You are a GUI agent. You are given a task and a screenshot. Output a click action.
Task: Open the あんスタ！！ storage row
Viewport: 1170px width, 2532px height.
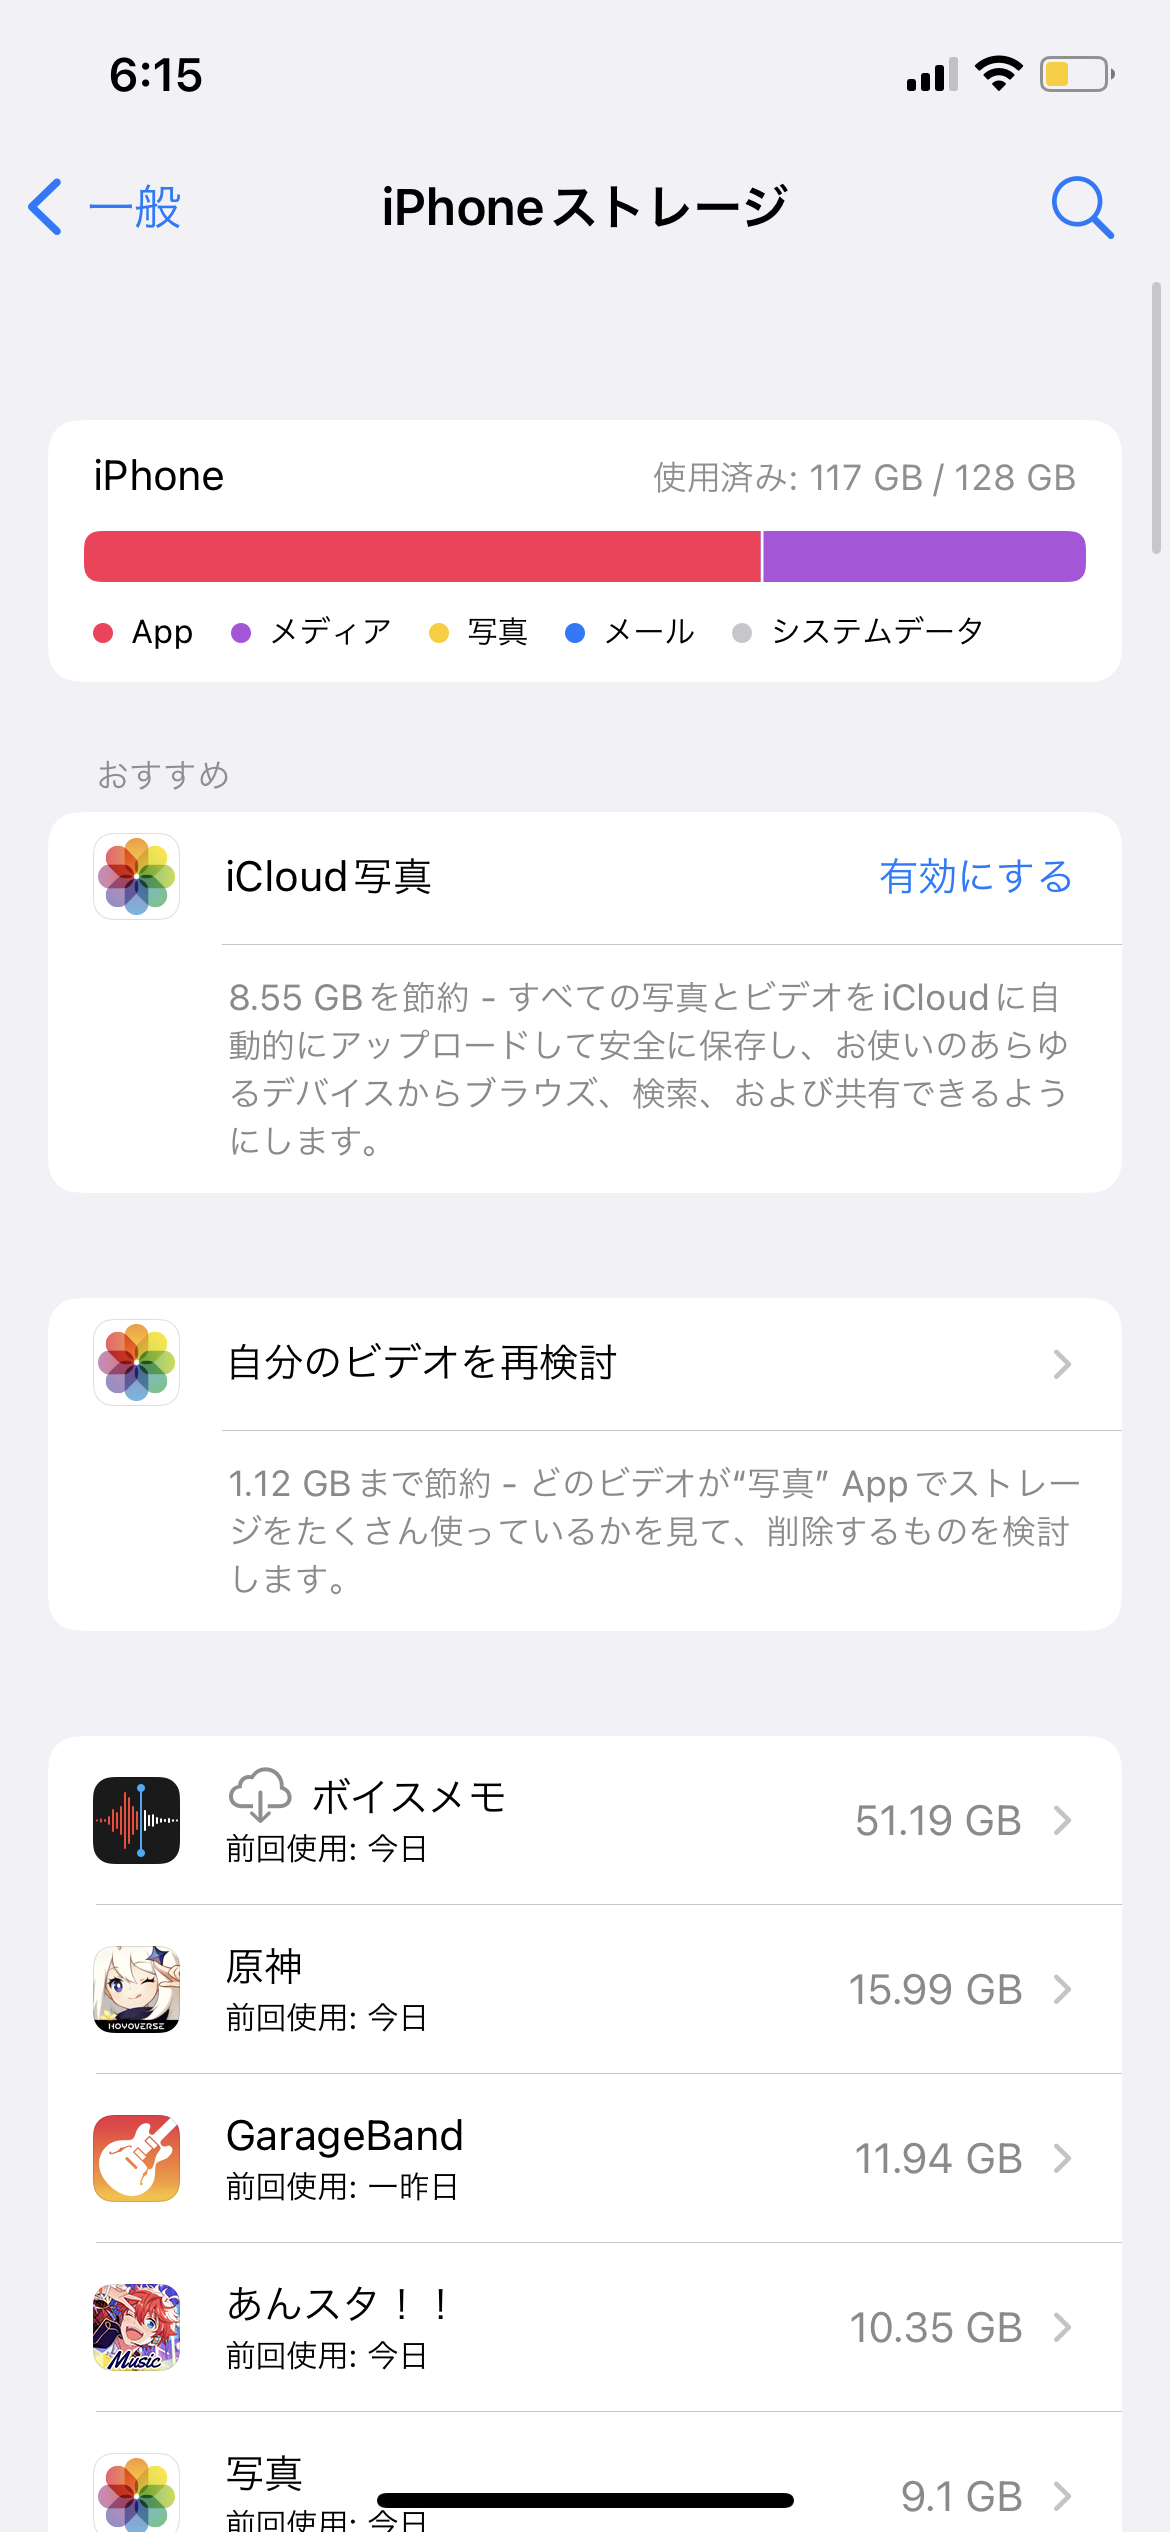tap(600, 2327)
